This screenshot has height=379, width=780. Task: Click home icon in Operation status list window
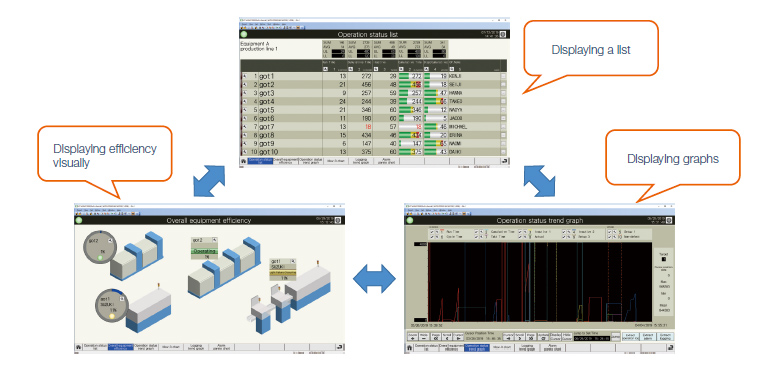[x=243, y=161]
